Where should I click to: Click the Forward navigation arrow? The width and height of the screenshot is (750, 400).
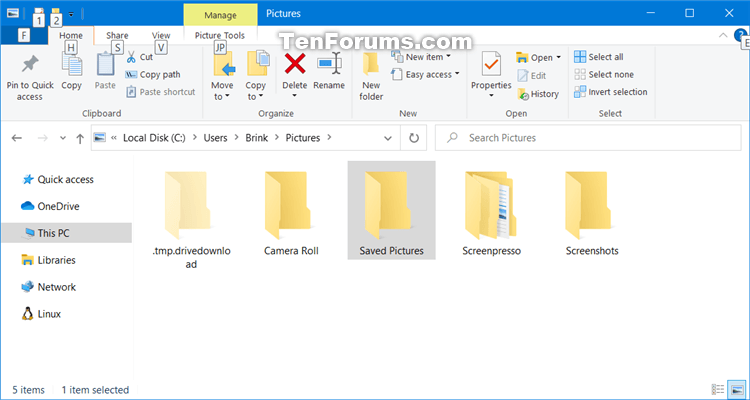[x=43, y=138]
